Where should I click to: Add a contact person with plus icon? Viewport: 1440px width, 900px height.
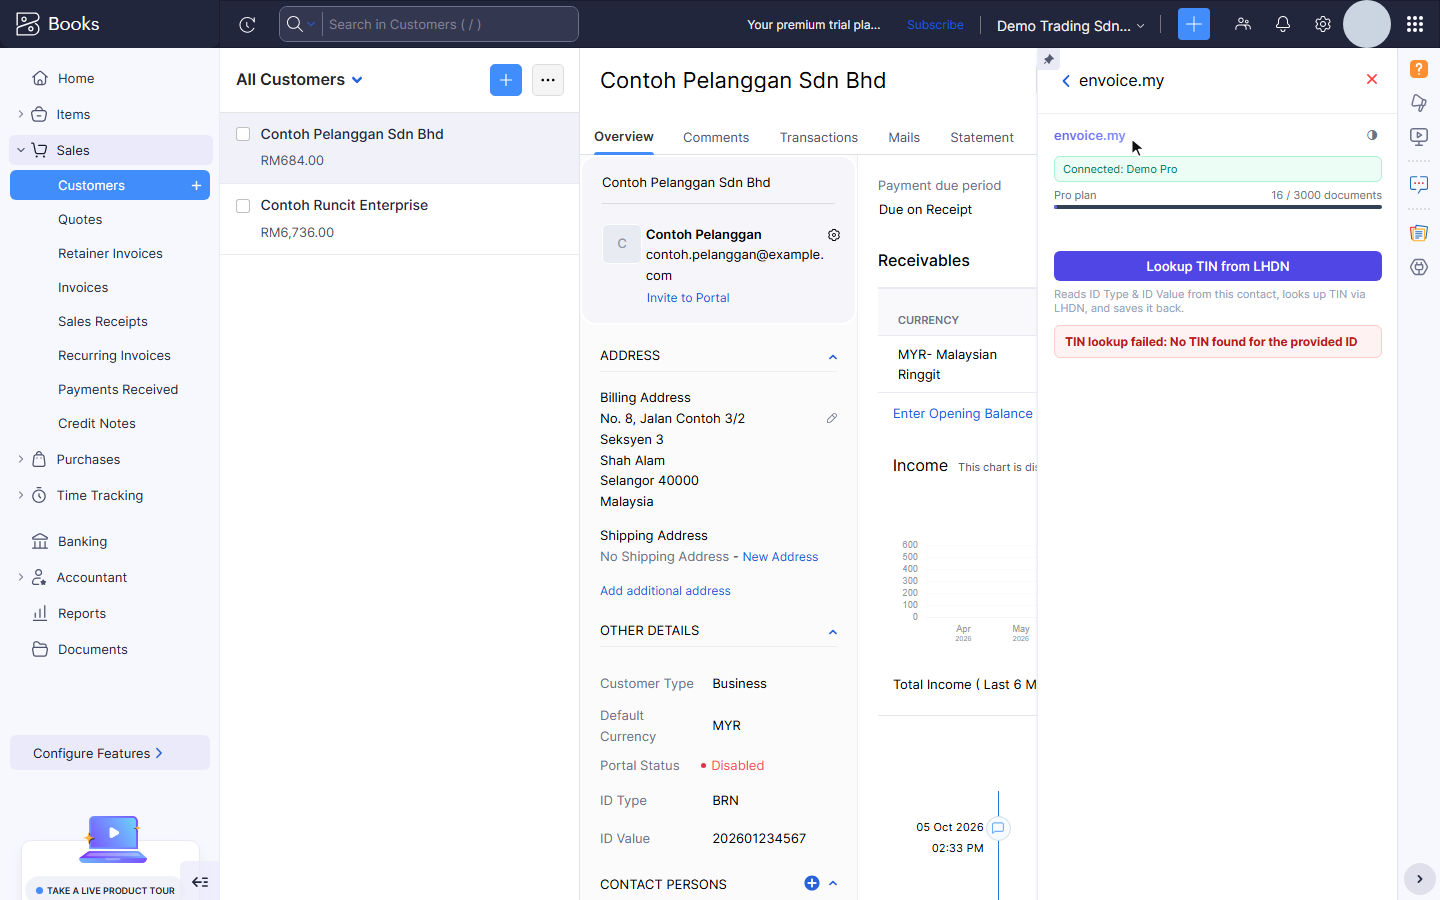point(812,883)
